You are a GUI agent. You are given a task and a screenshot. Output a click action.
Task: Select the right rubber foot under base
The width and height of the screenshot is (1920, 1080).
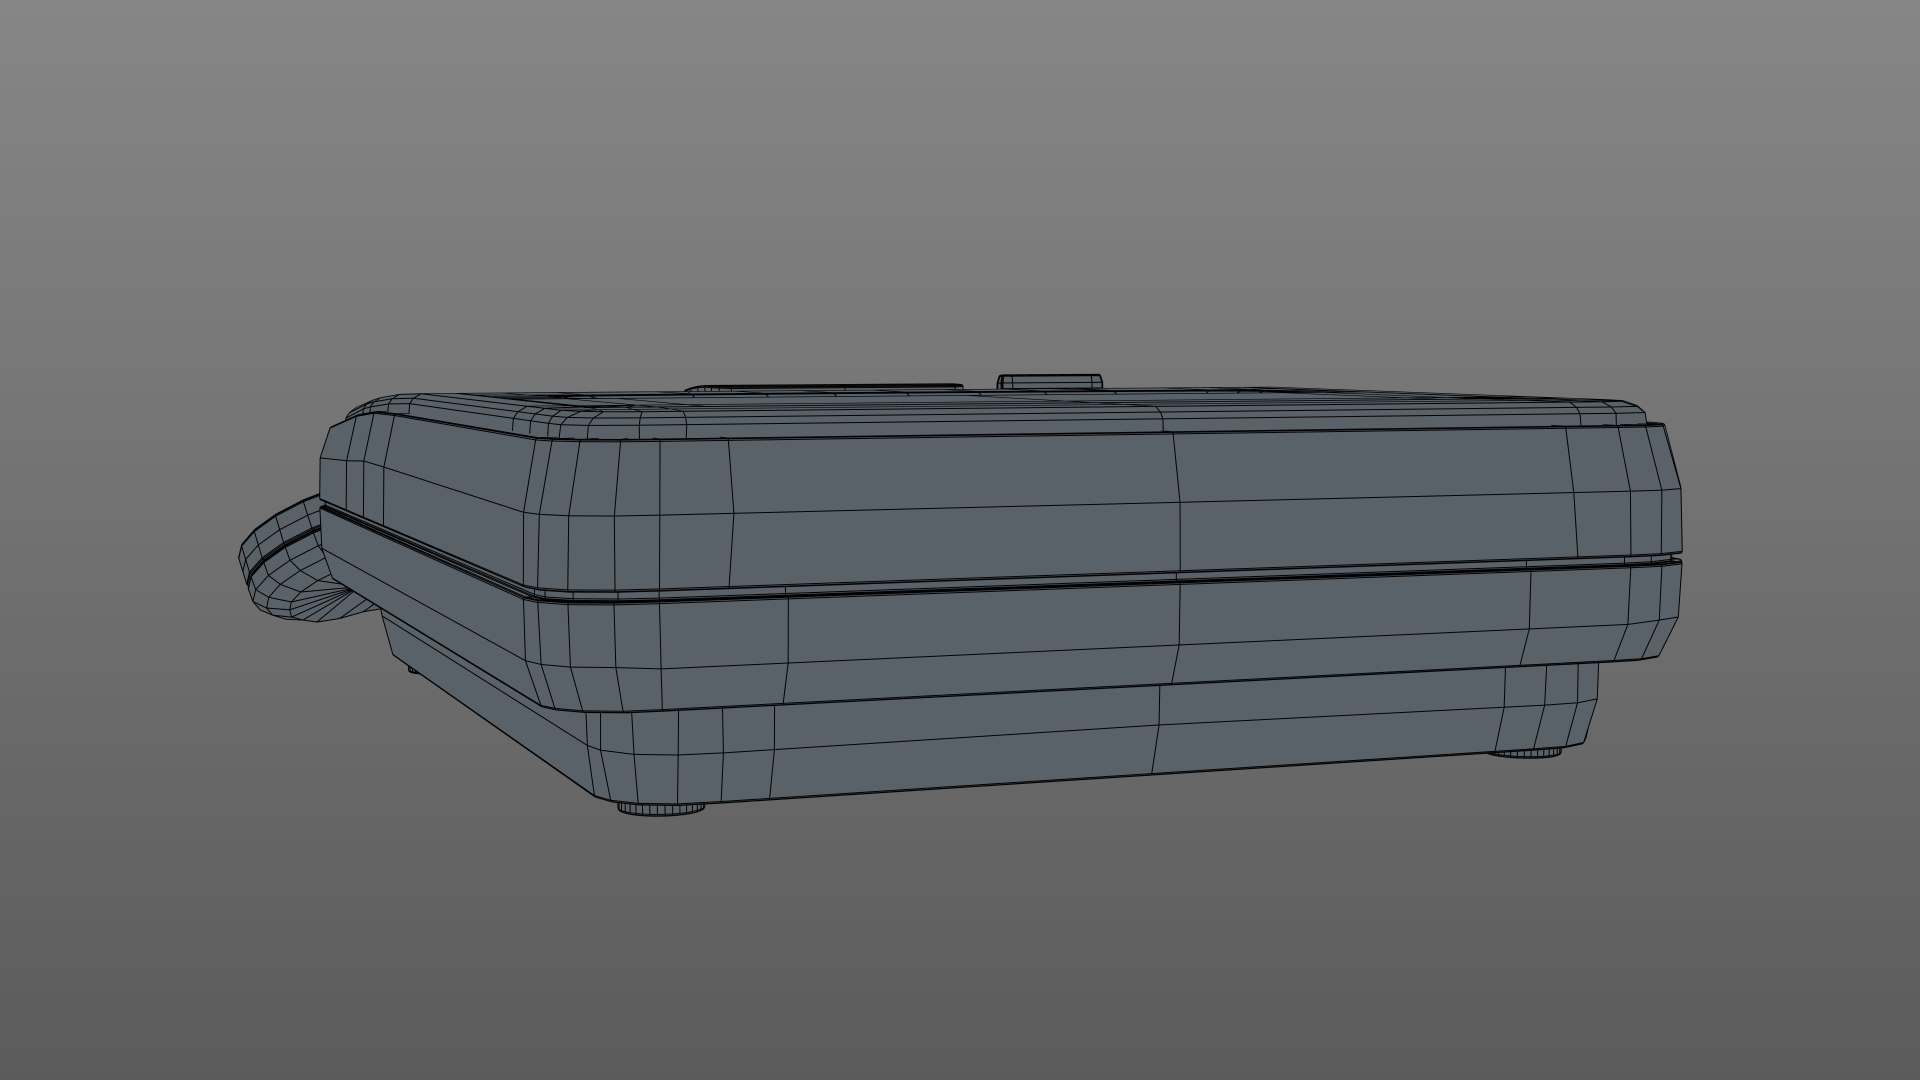[1527, 752]
